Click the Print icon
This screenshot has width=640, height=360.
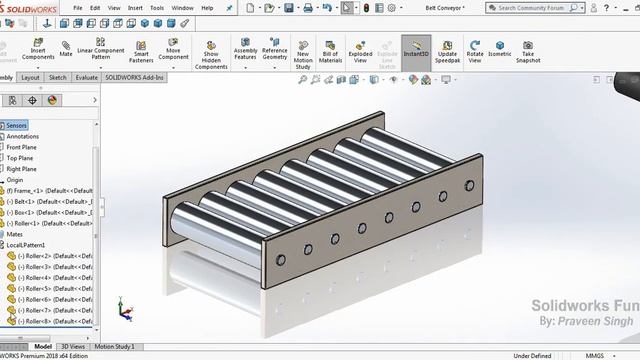(x=308, y=8)
